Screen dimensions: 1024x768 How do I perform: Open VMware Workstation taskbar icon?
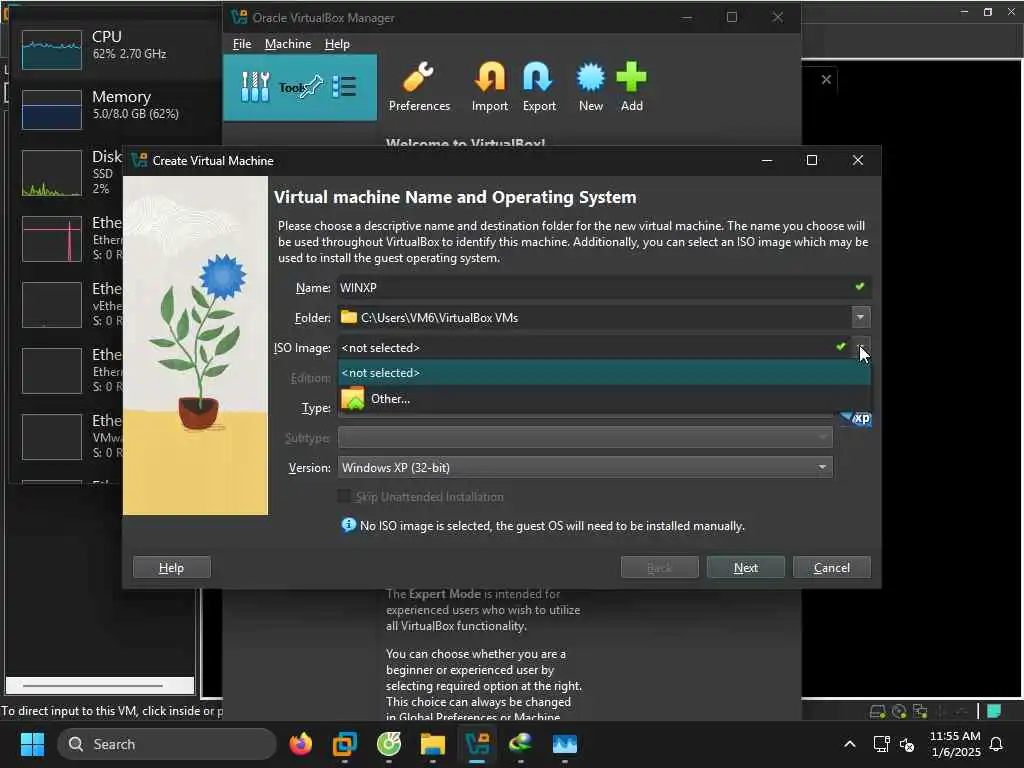(345, 744)
